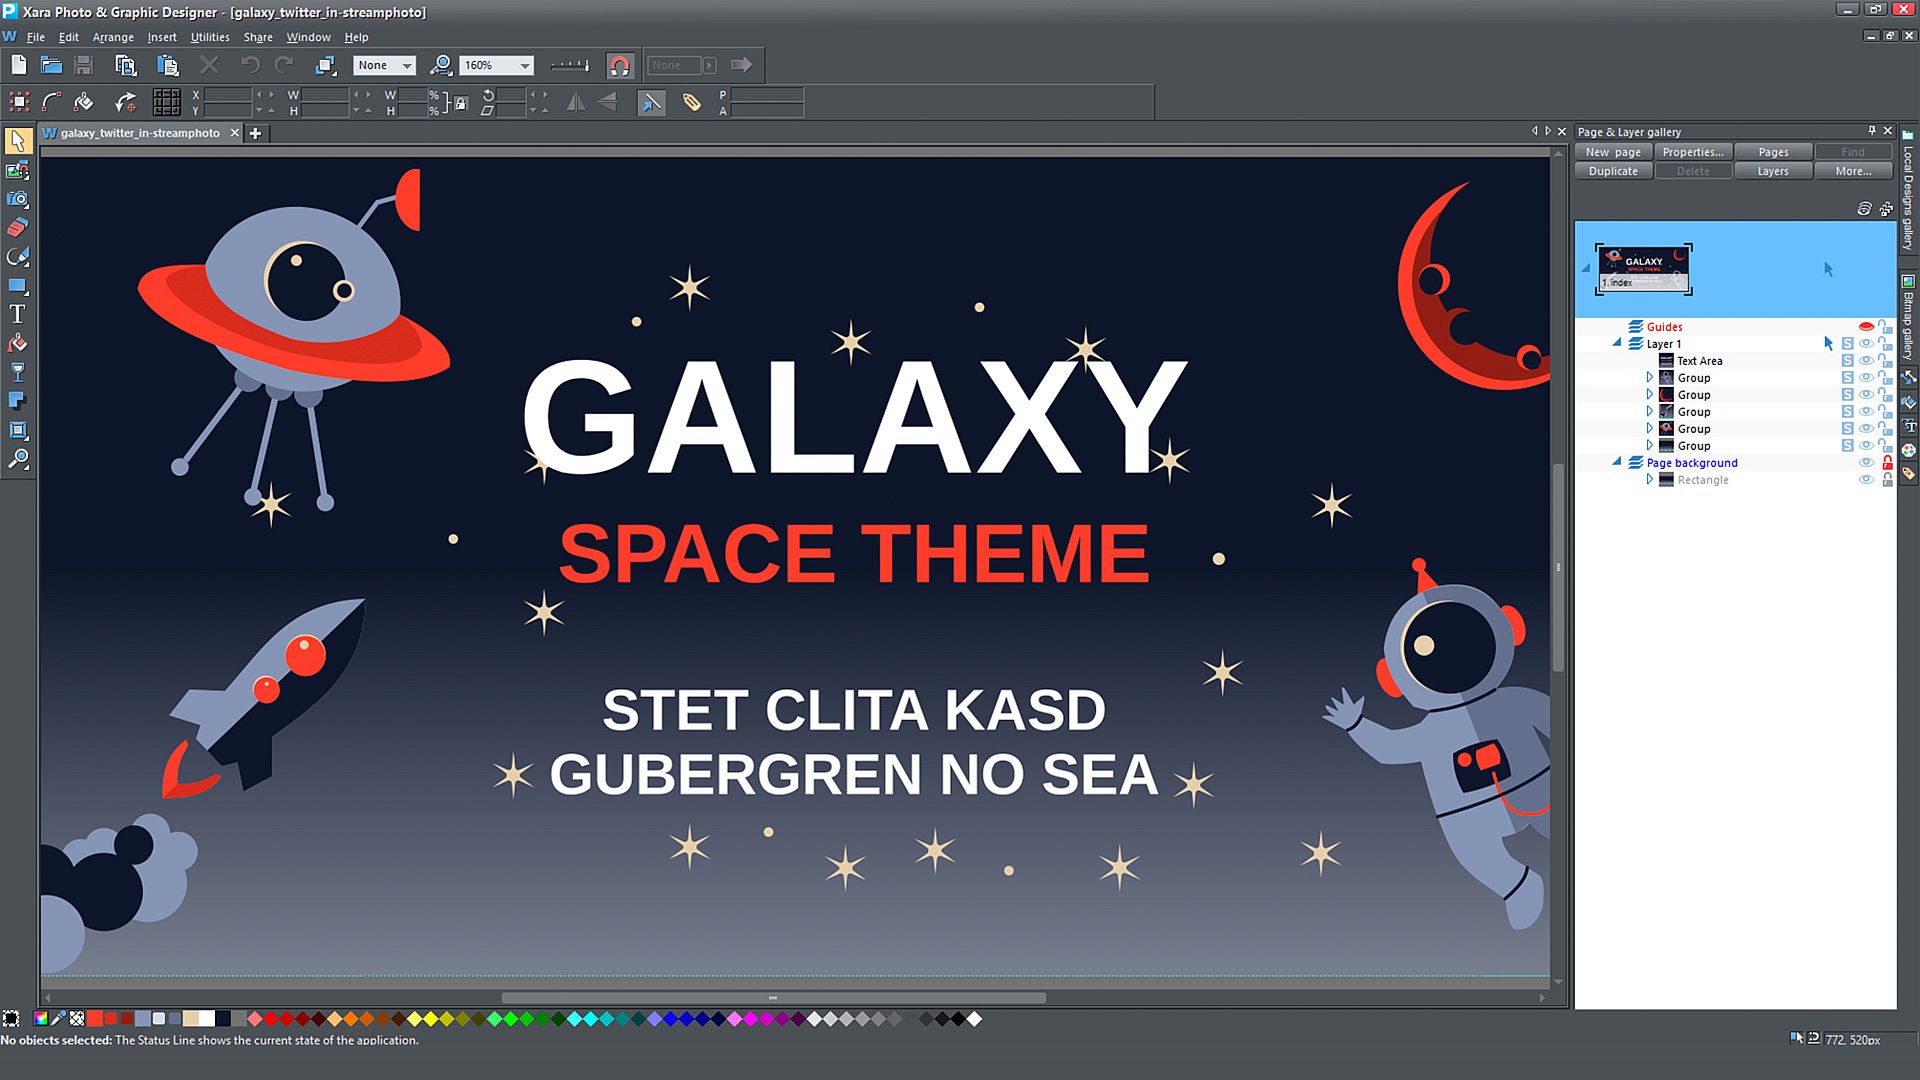Screen dimensions: 1920x1080
Task: Open the Utilities menu
Action: pos(209,37)
